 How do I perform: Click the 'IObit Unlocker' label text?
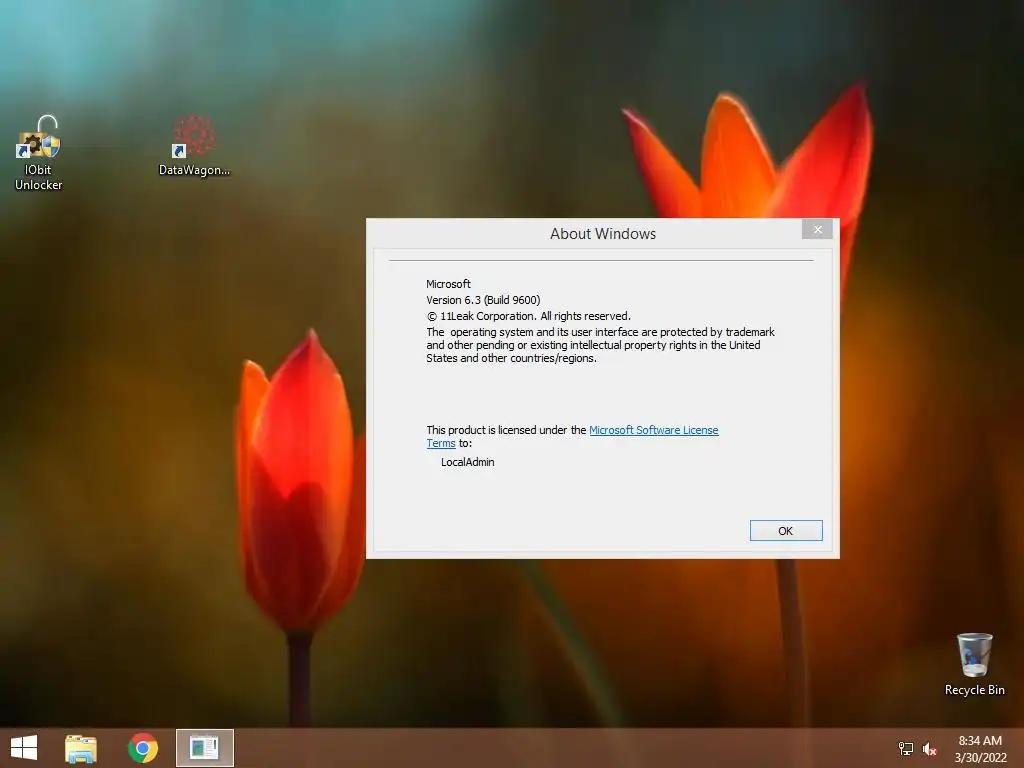pyautogui.click(x=39, y=177)
